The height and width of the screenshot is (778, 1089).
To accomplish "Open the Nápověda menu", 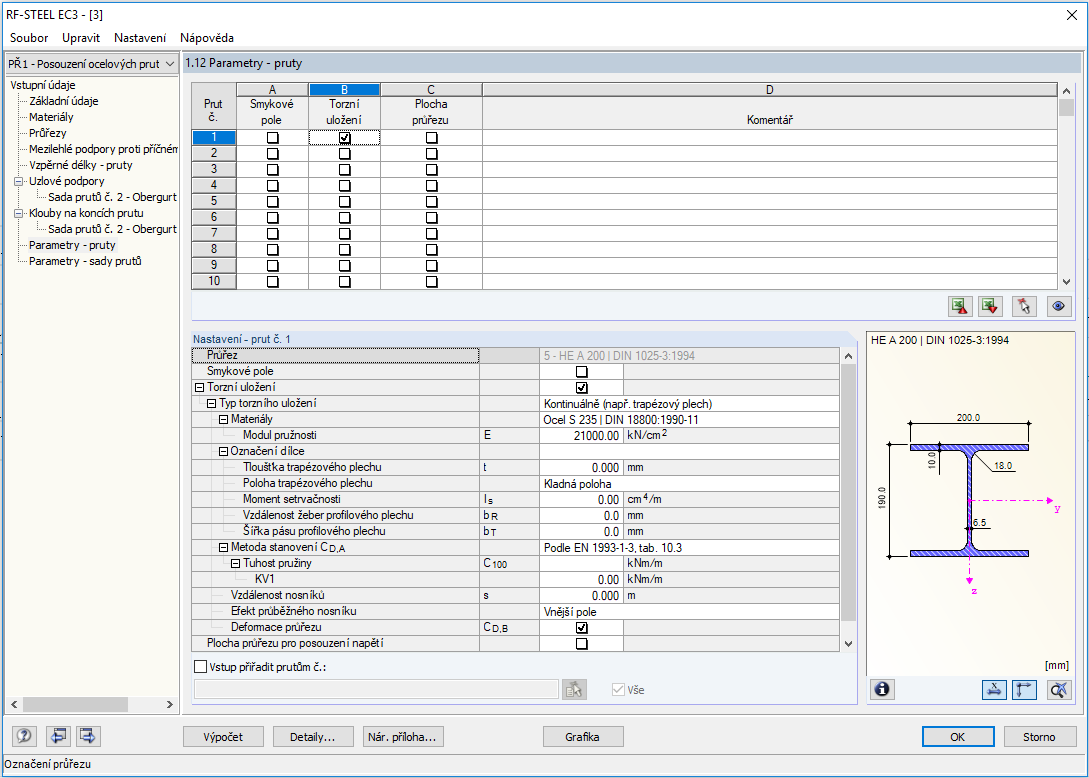I will pyautogui.click(x=207, y=38).
